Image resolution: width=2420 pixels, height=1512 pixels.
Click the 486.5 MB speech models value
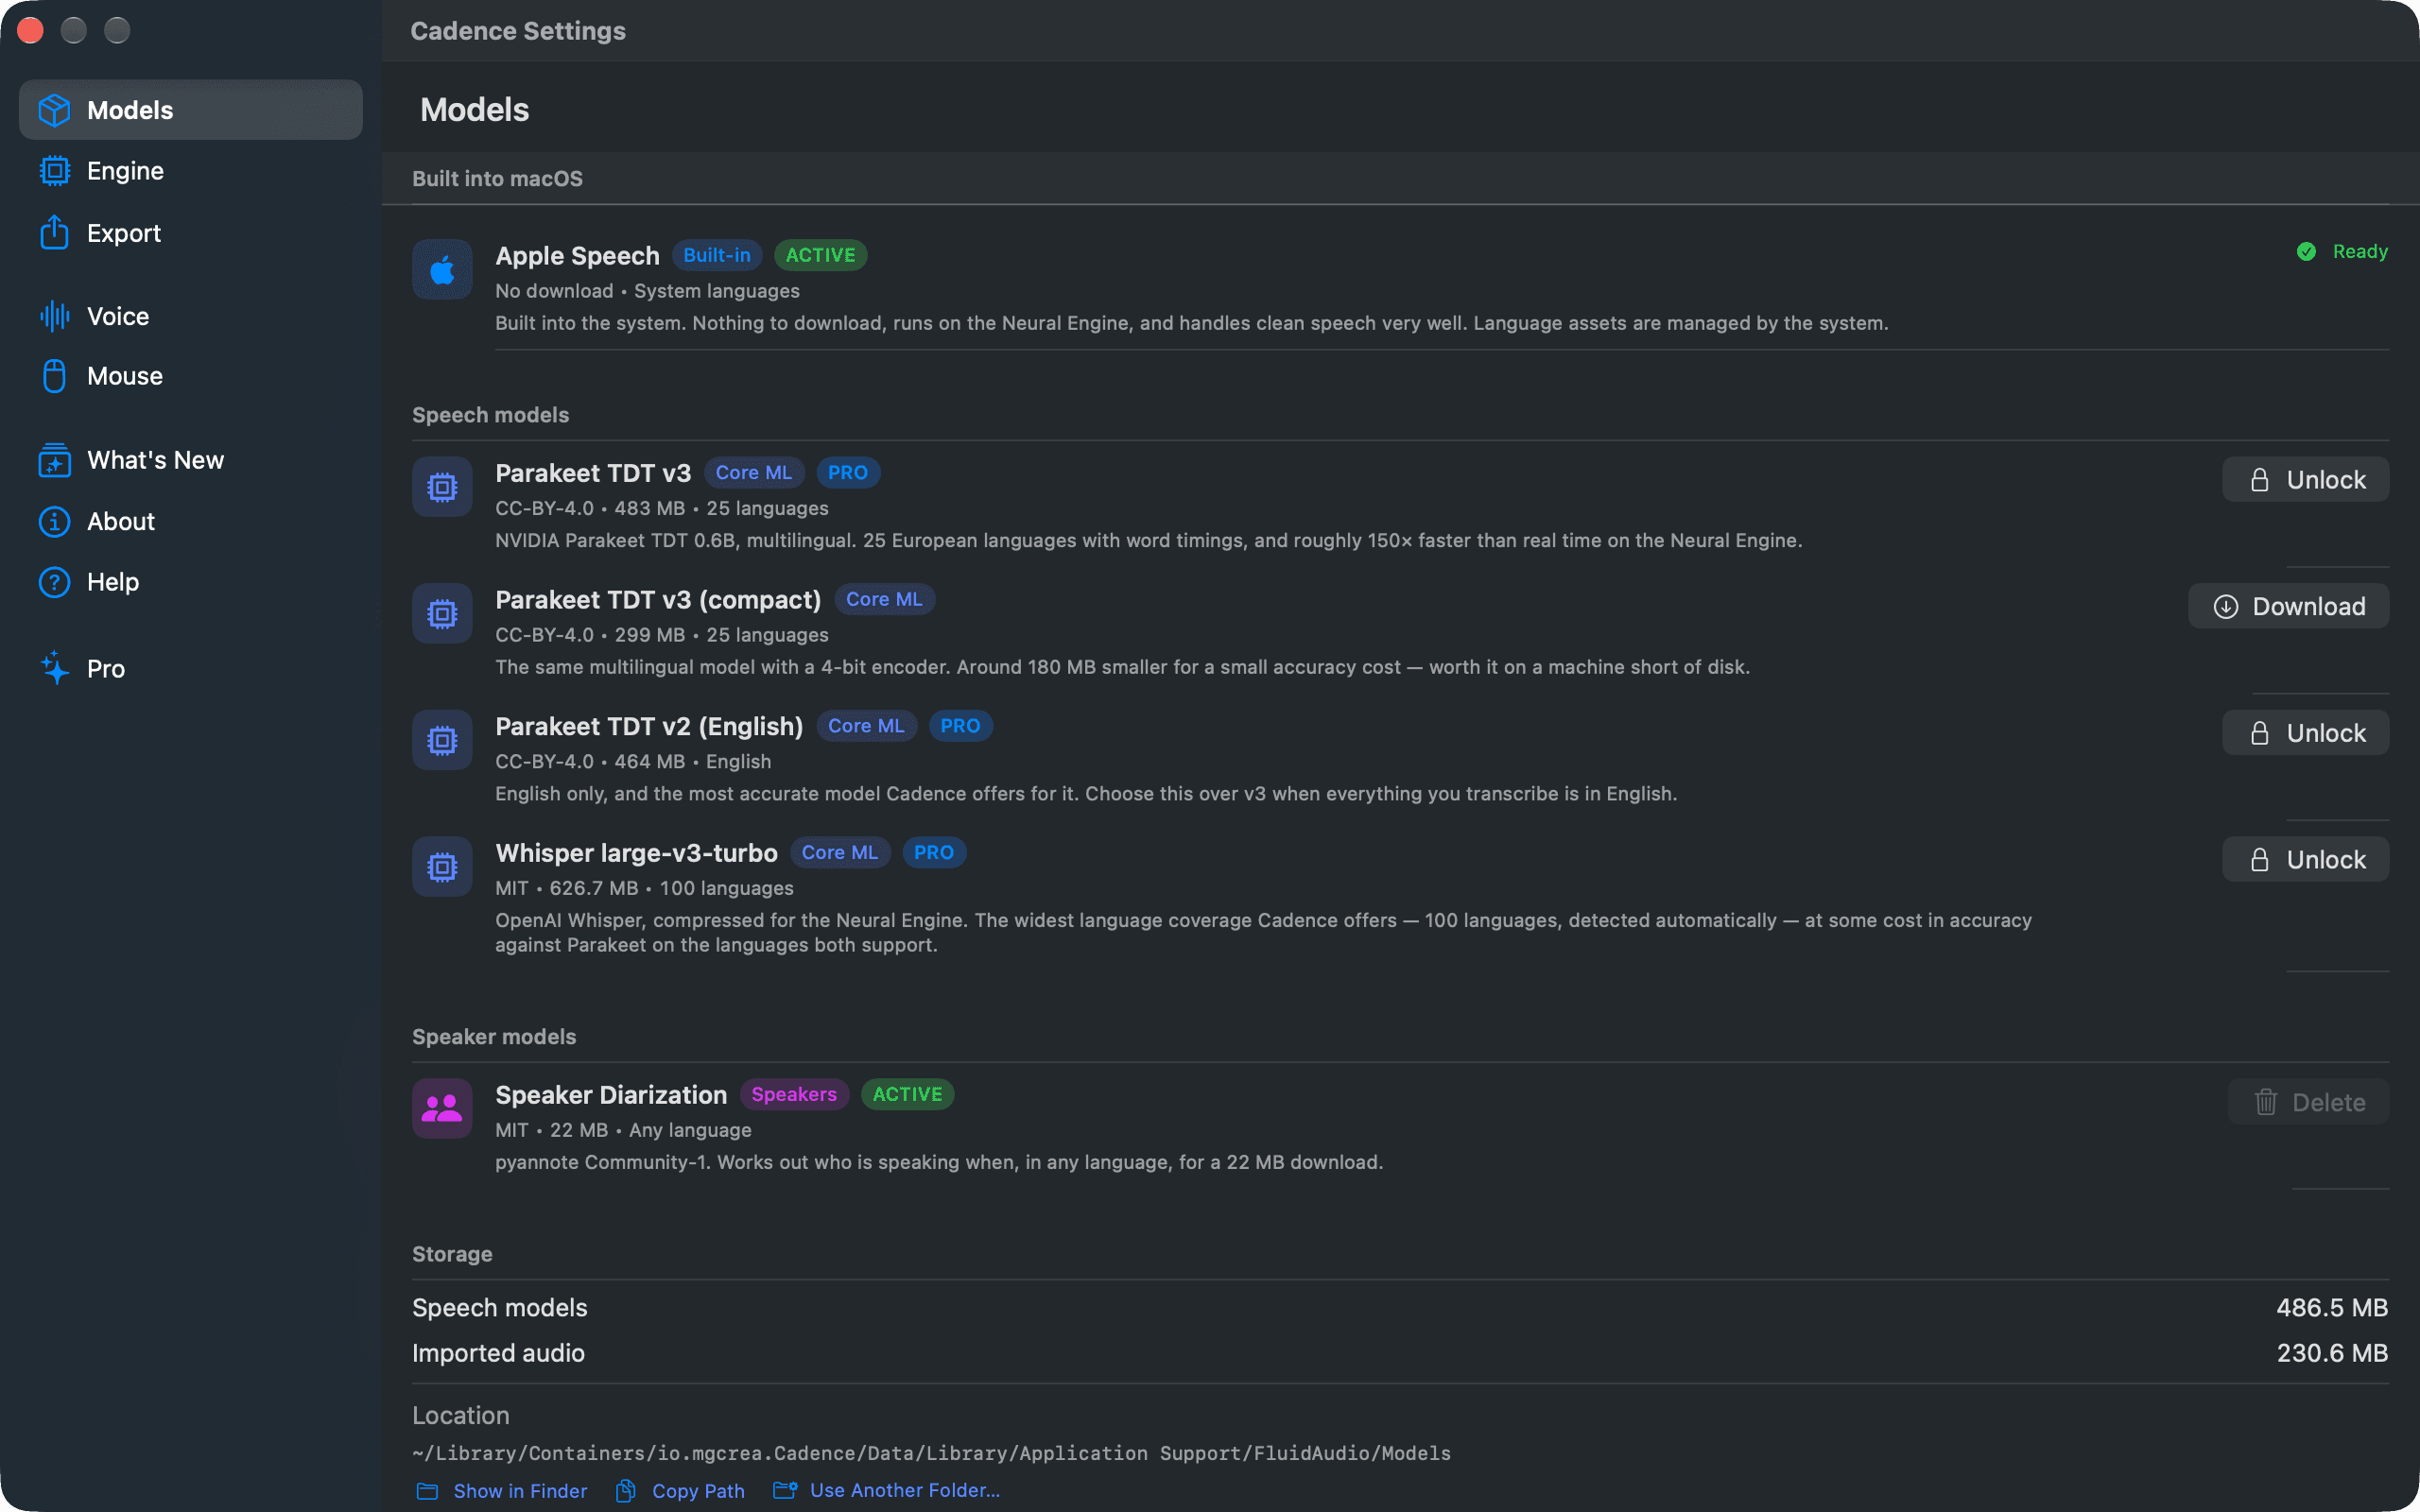click(2332, 1308)
